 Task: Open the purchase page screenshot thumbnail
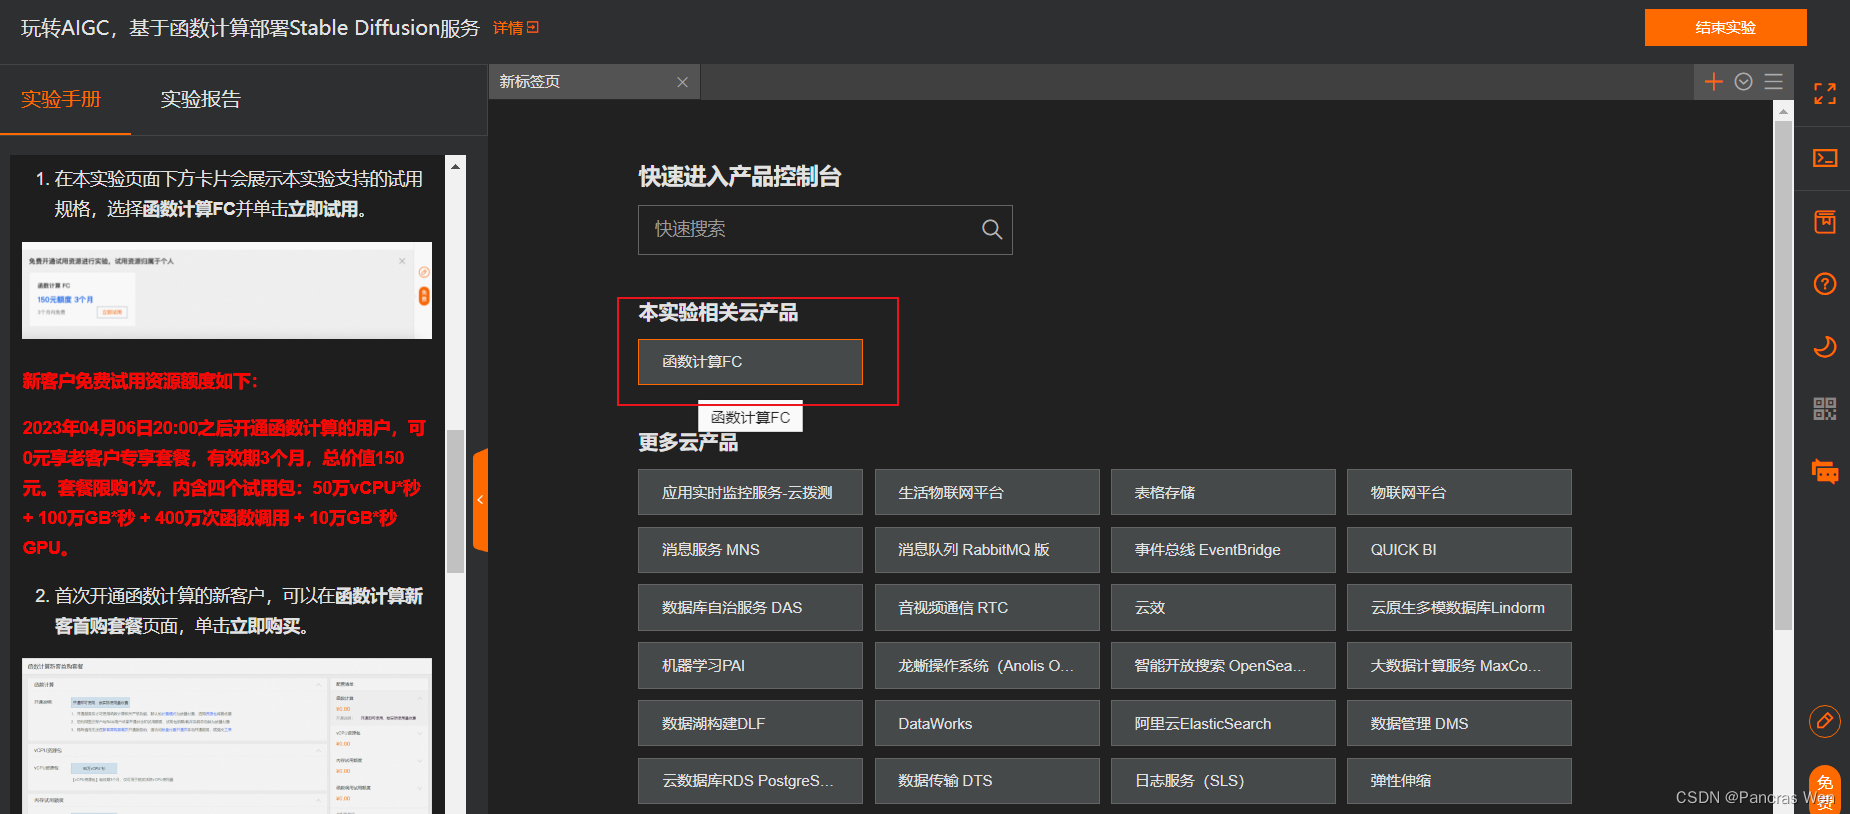pos(227,736)
